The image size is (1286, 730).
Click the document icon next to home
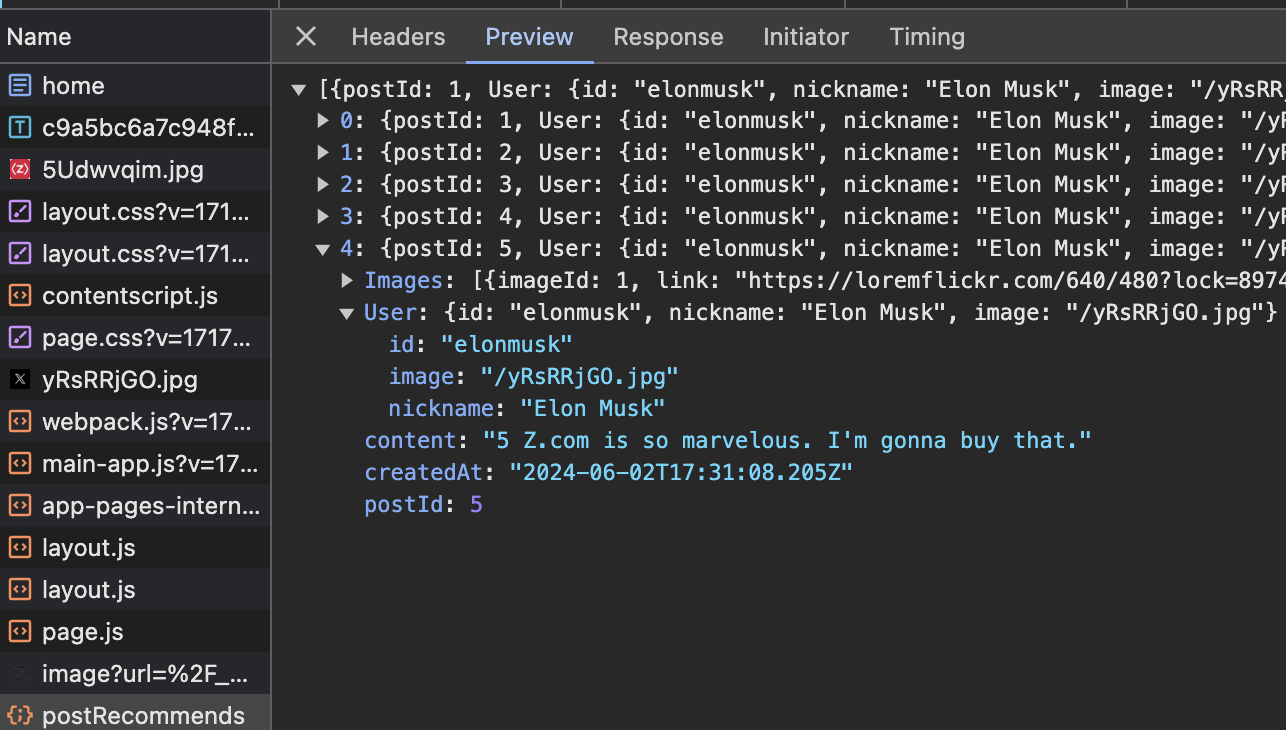coord(19,86)
